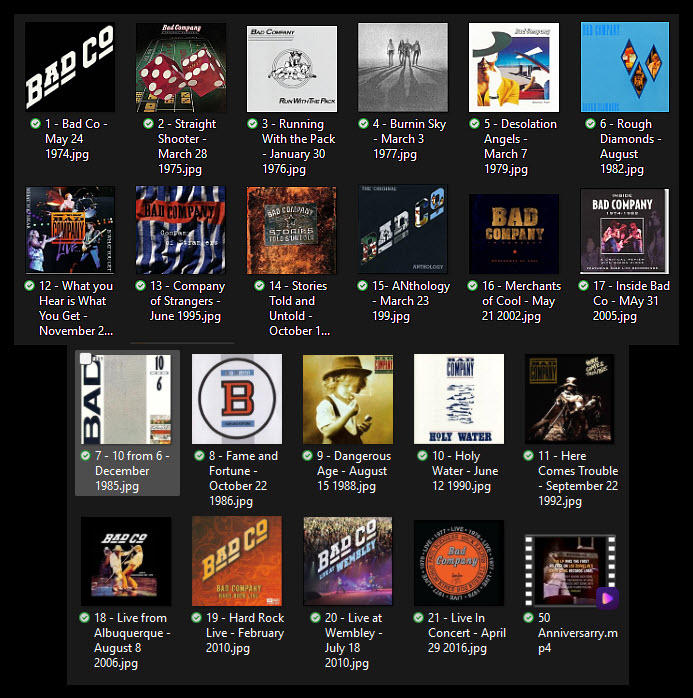693x698 pixels.
Task: Select the Live at Wembley cover thumbnail
Action: pyautogui.click(x=348, y=561)
